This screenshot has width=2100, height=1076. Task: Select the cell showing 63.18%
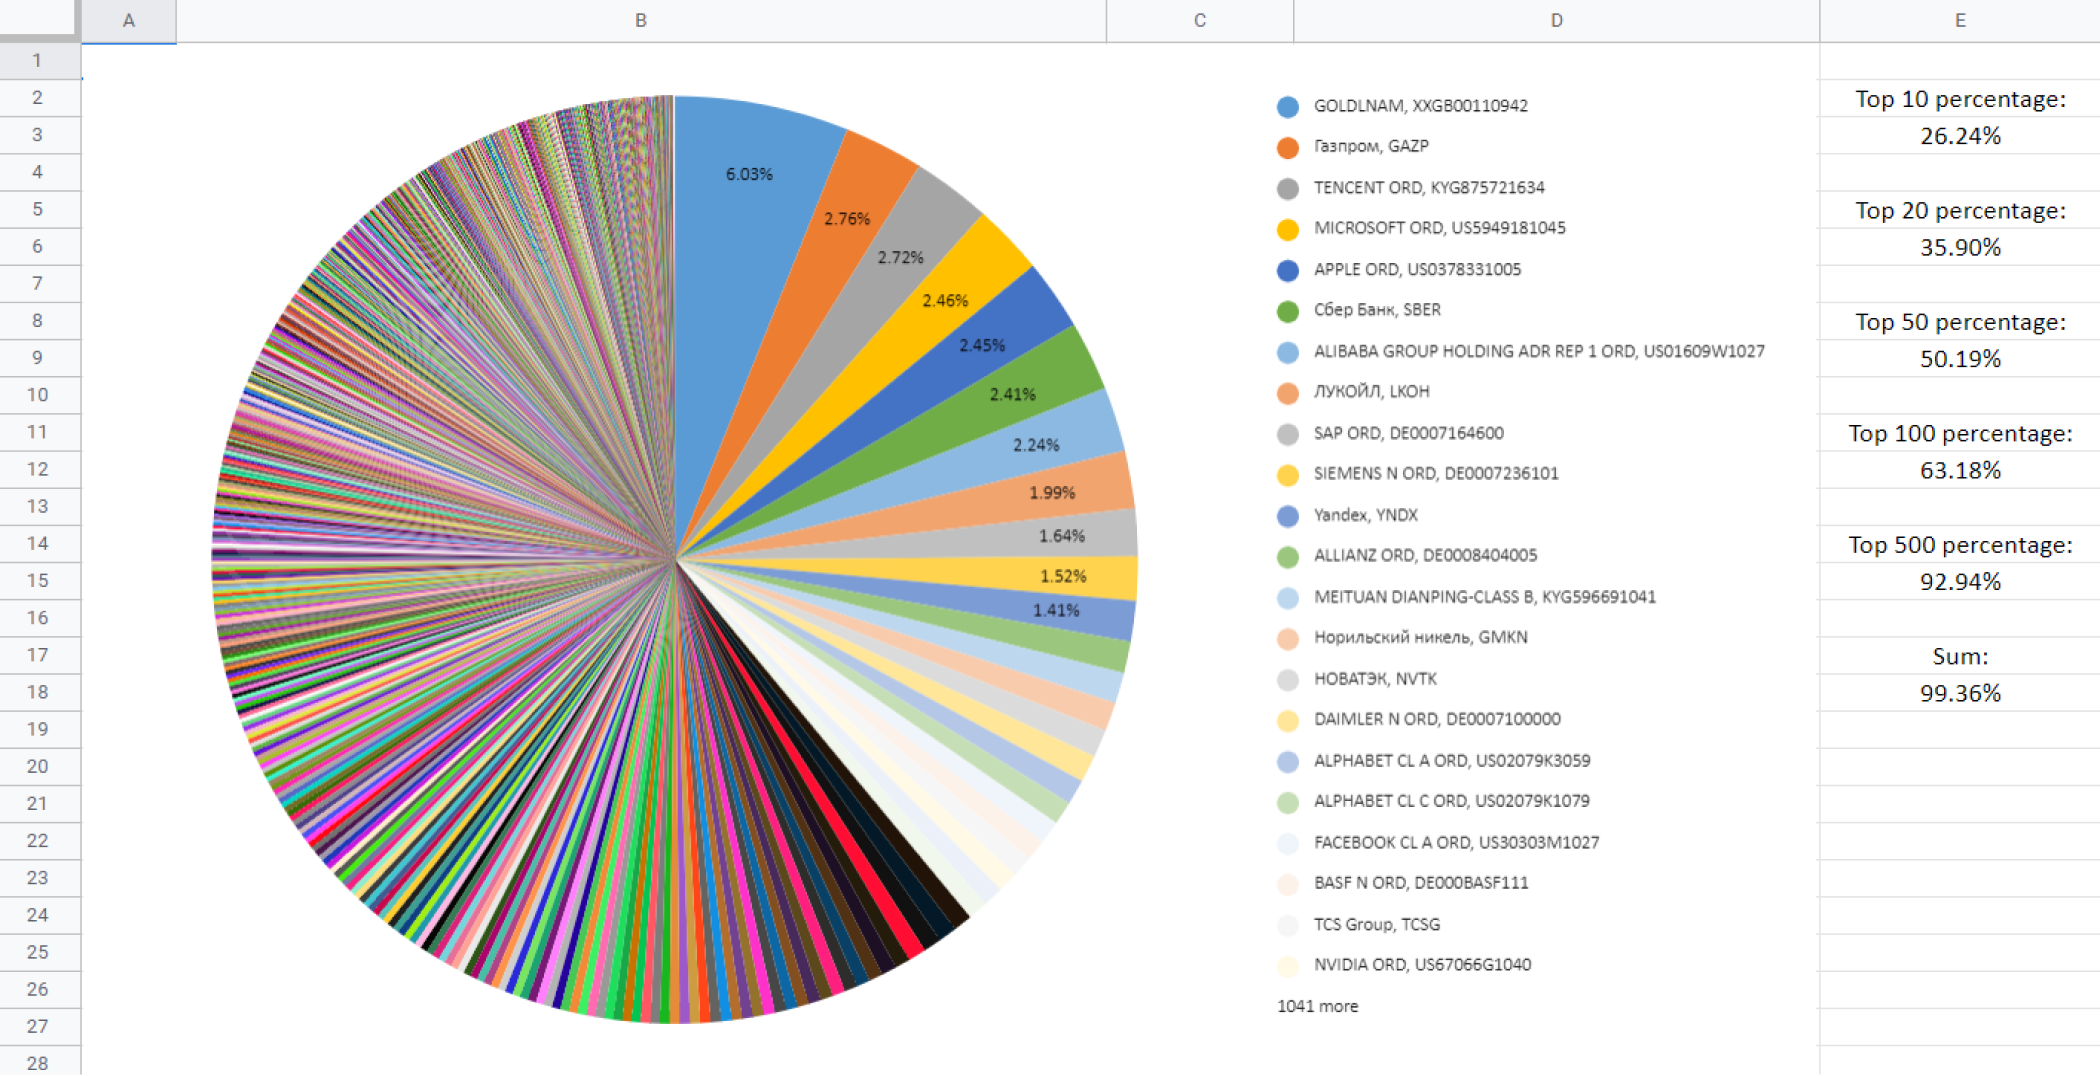click(1960, 470)
